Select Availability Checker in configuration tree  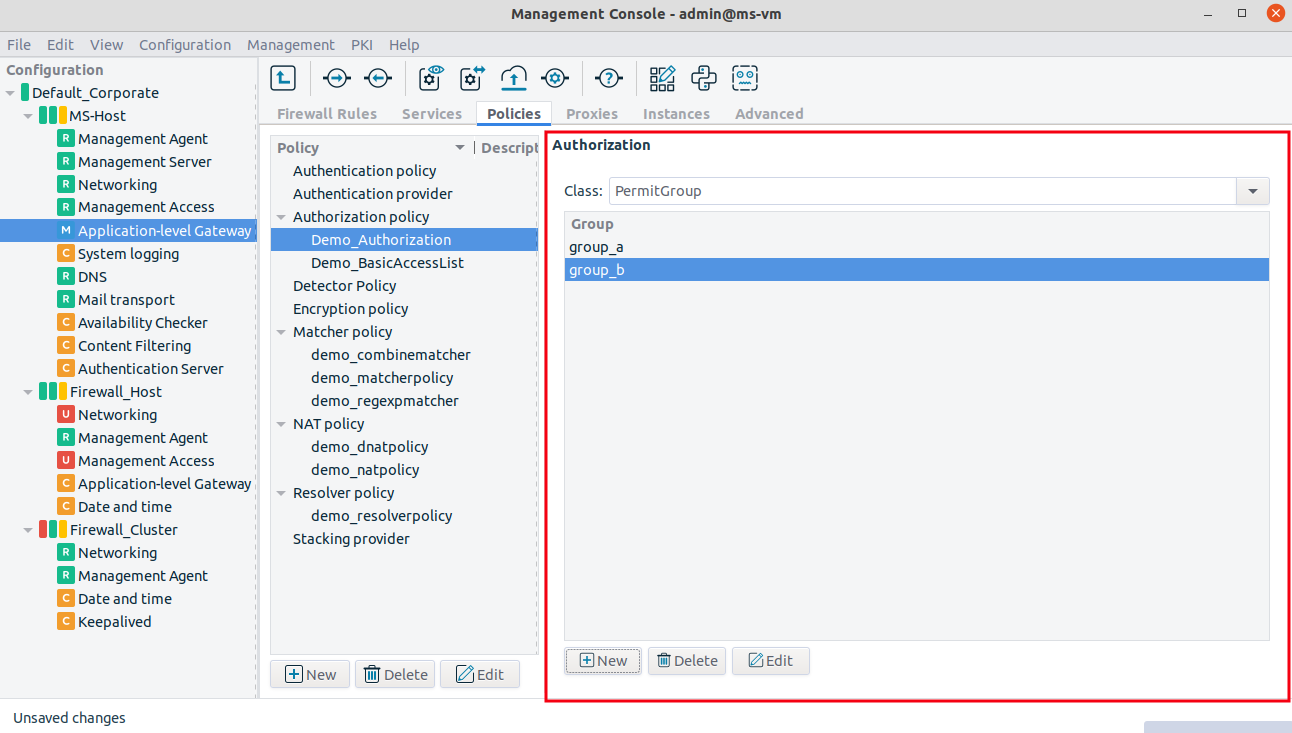(x=143, y=322)
